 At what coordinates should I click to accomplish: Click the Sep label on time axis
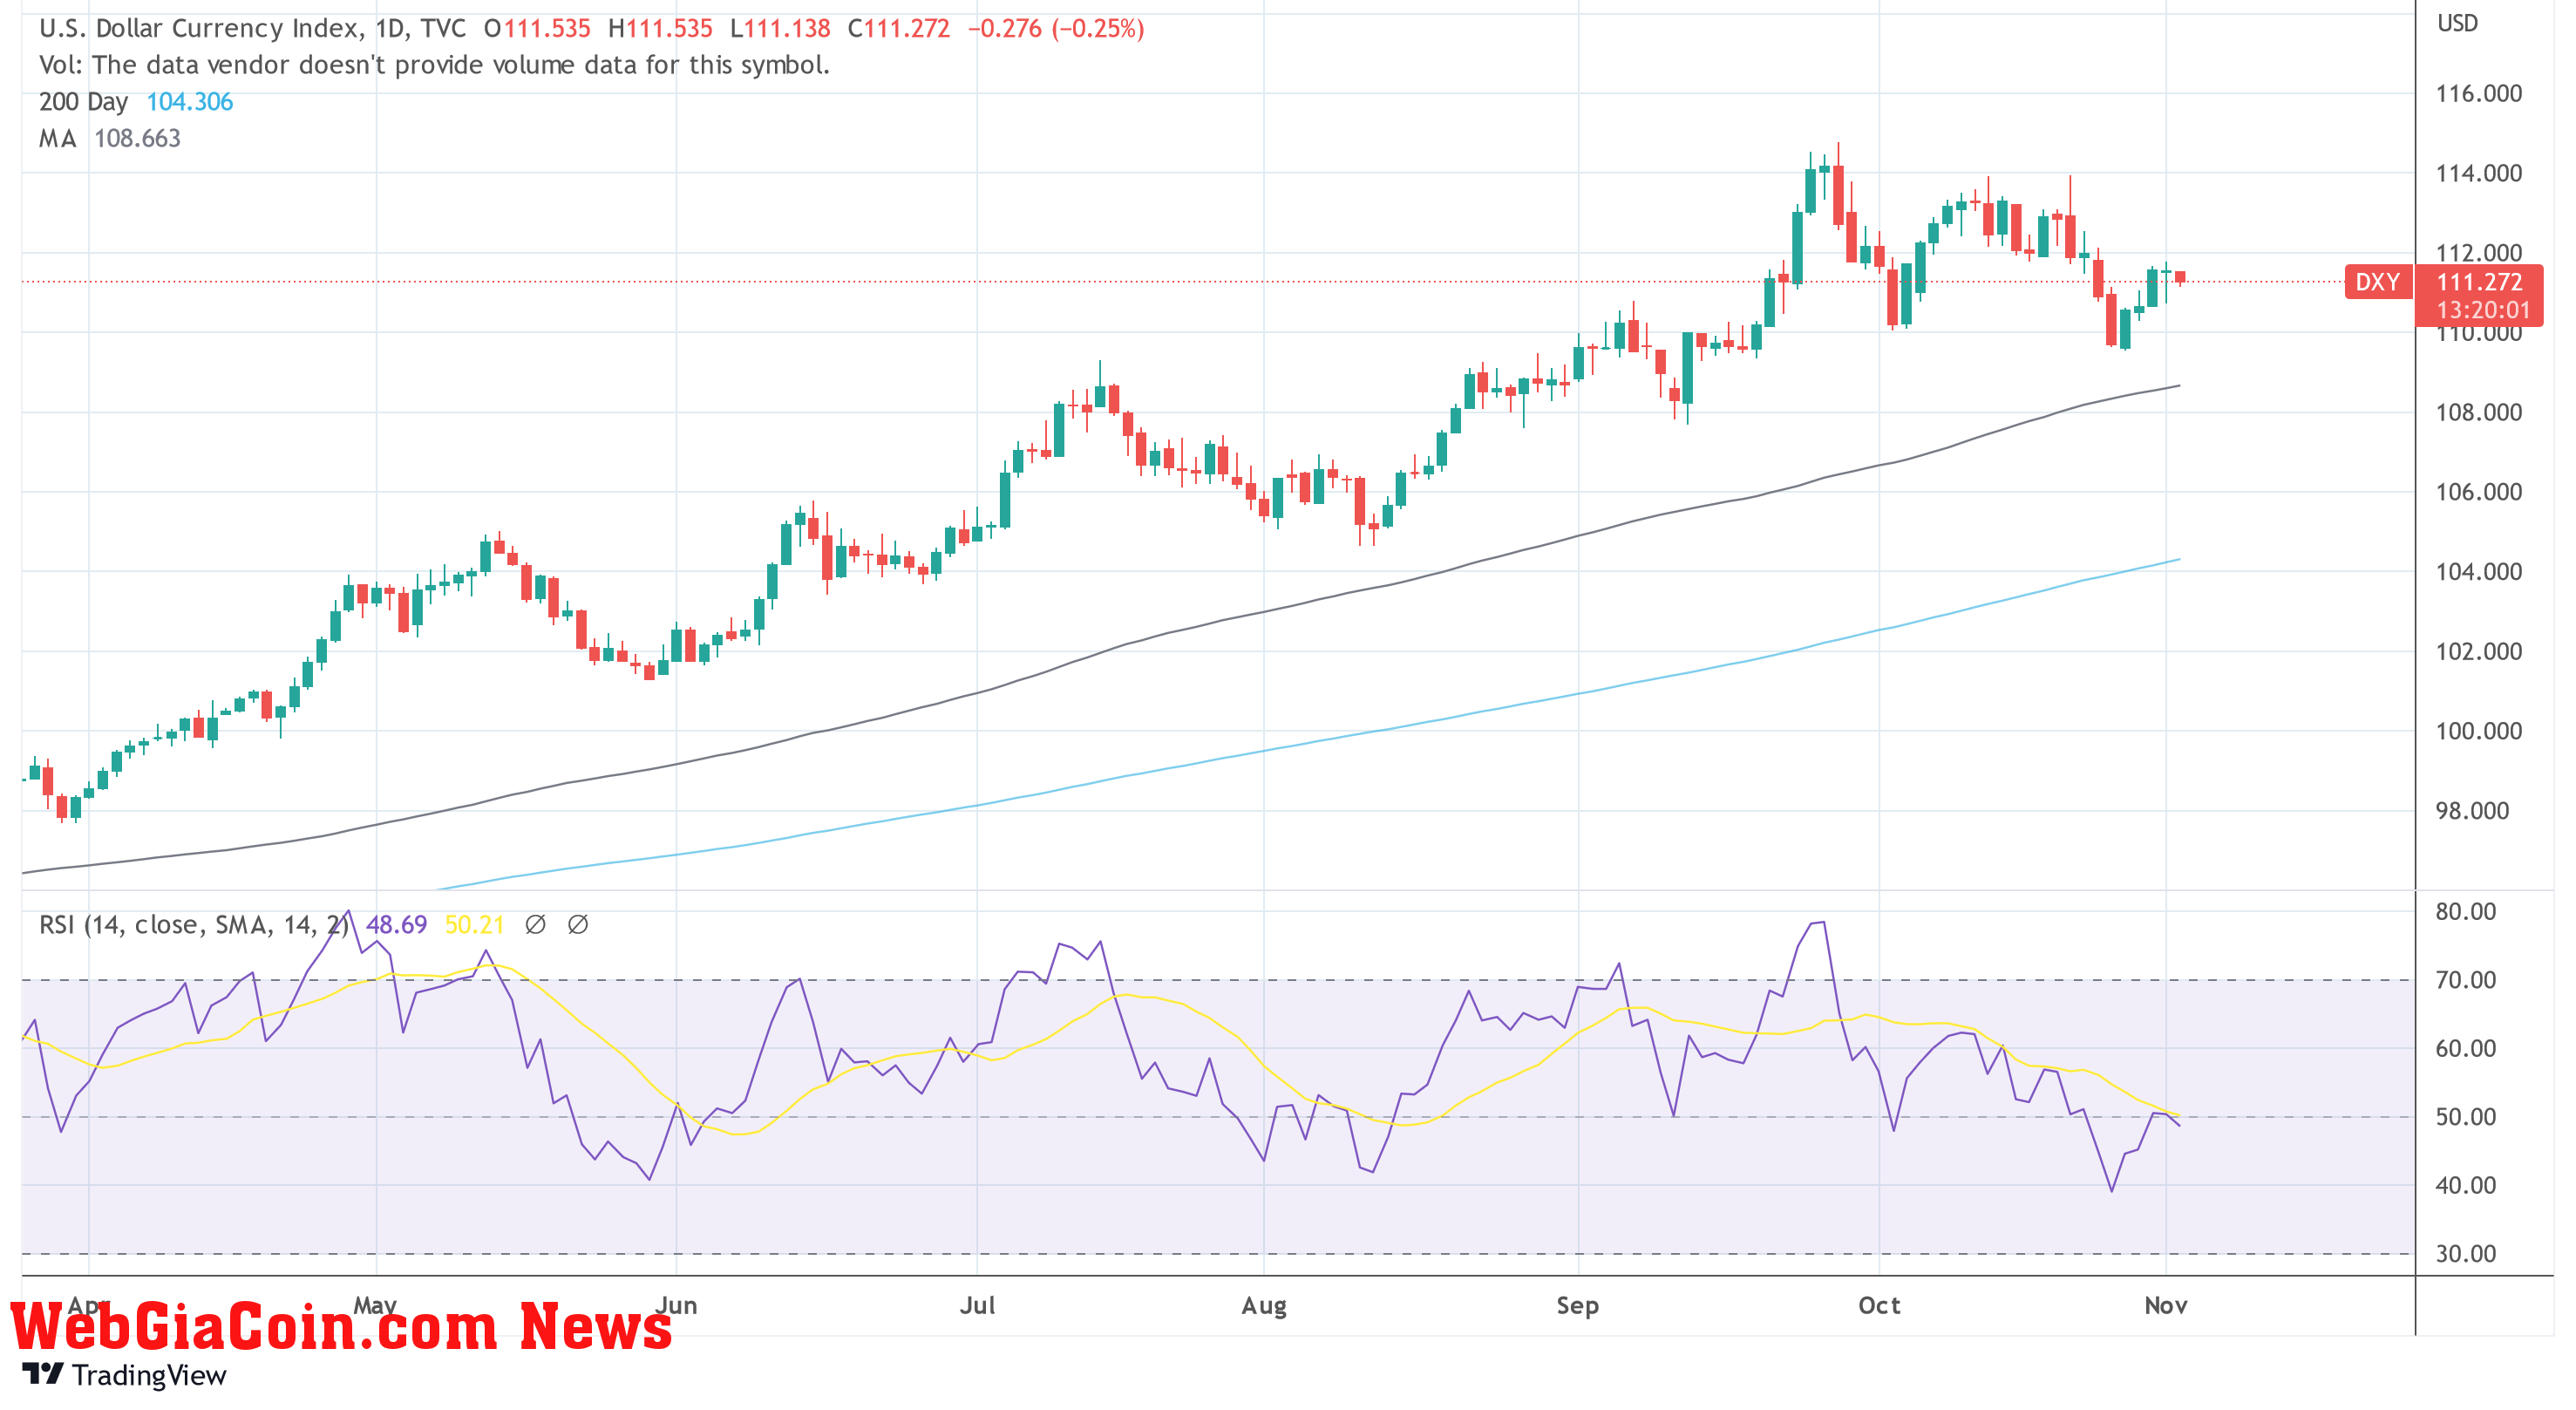tap(1578, 1305)
